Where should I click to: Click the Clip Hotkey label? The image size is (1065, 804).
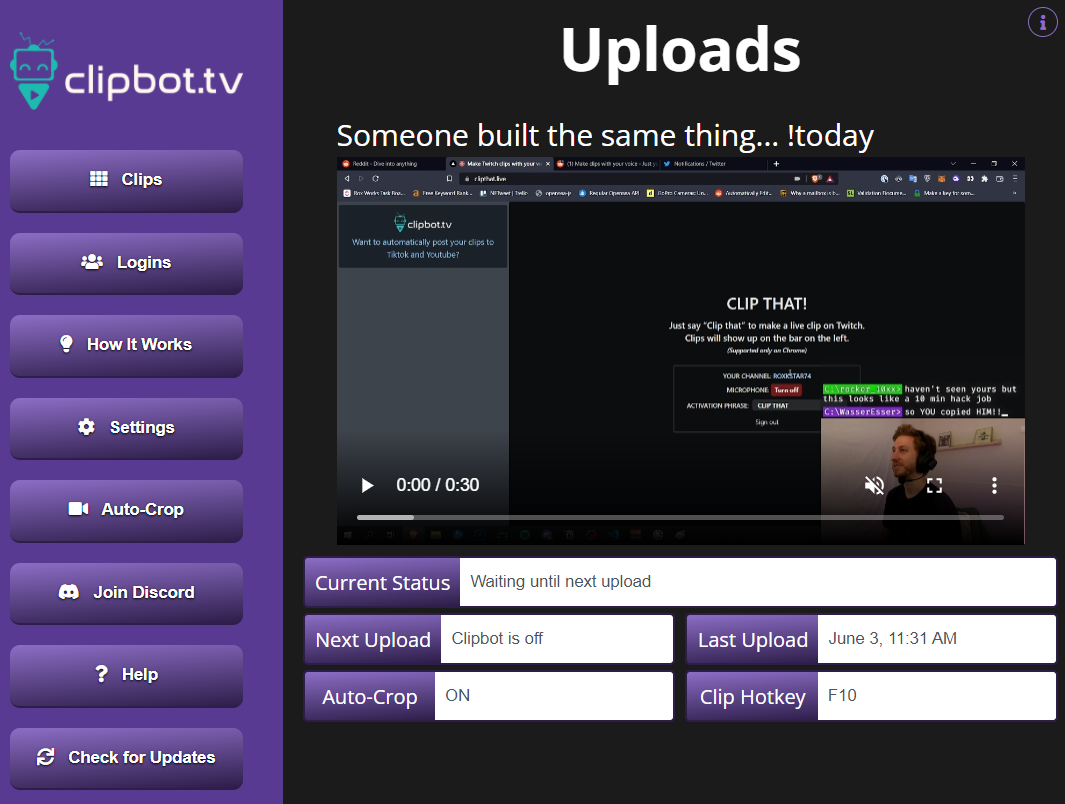tap(753, 696)
